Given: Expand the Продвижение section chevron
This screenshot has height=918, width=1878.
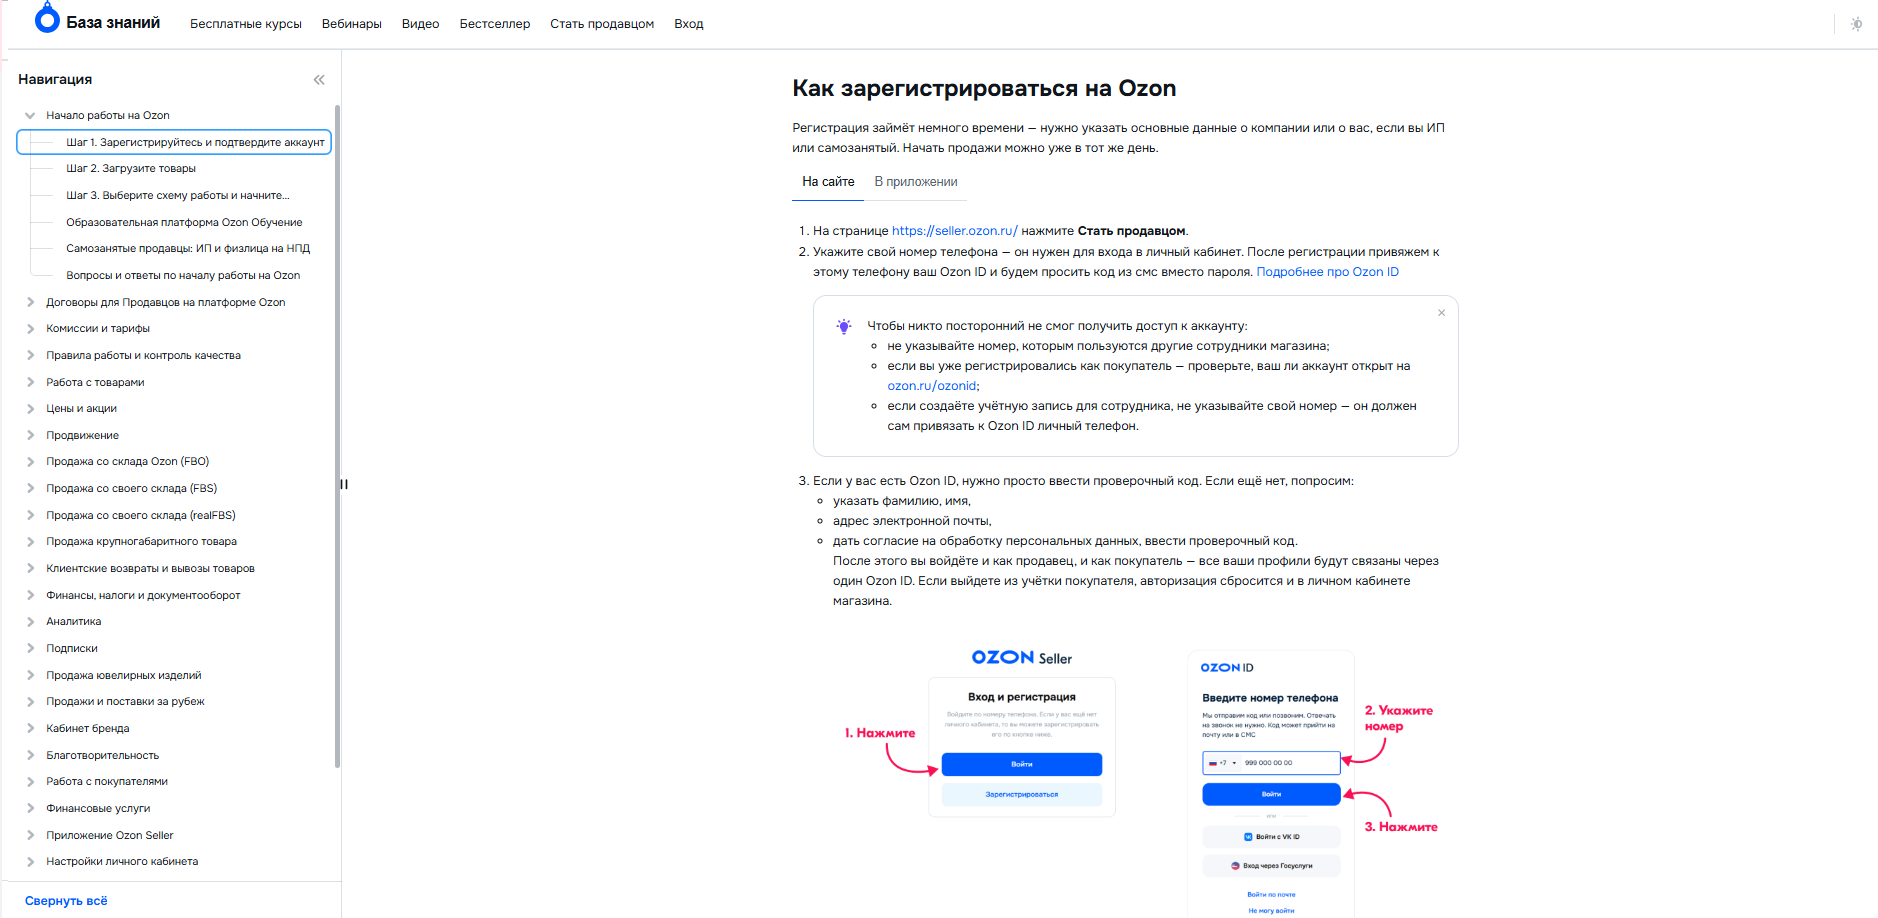Looking at the screenshot, I should [30, 436].
